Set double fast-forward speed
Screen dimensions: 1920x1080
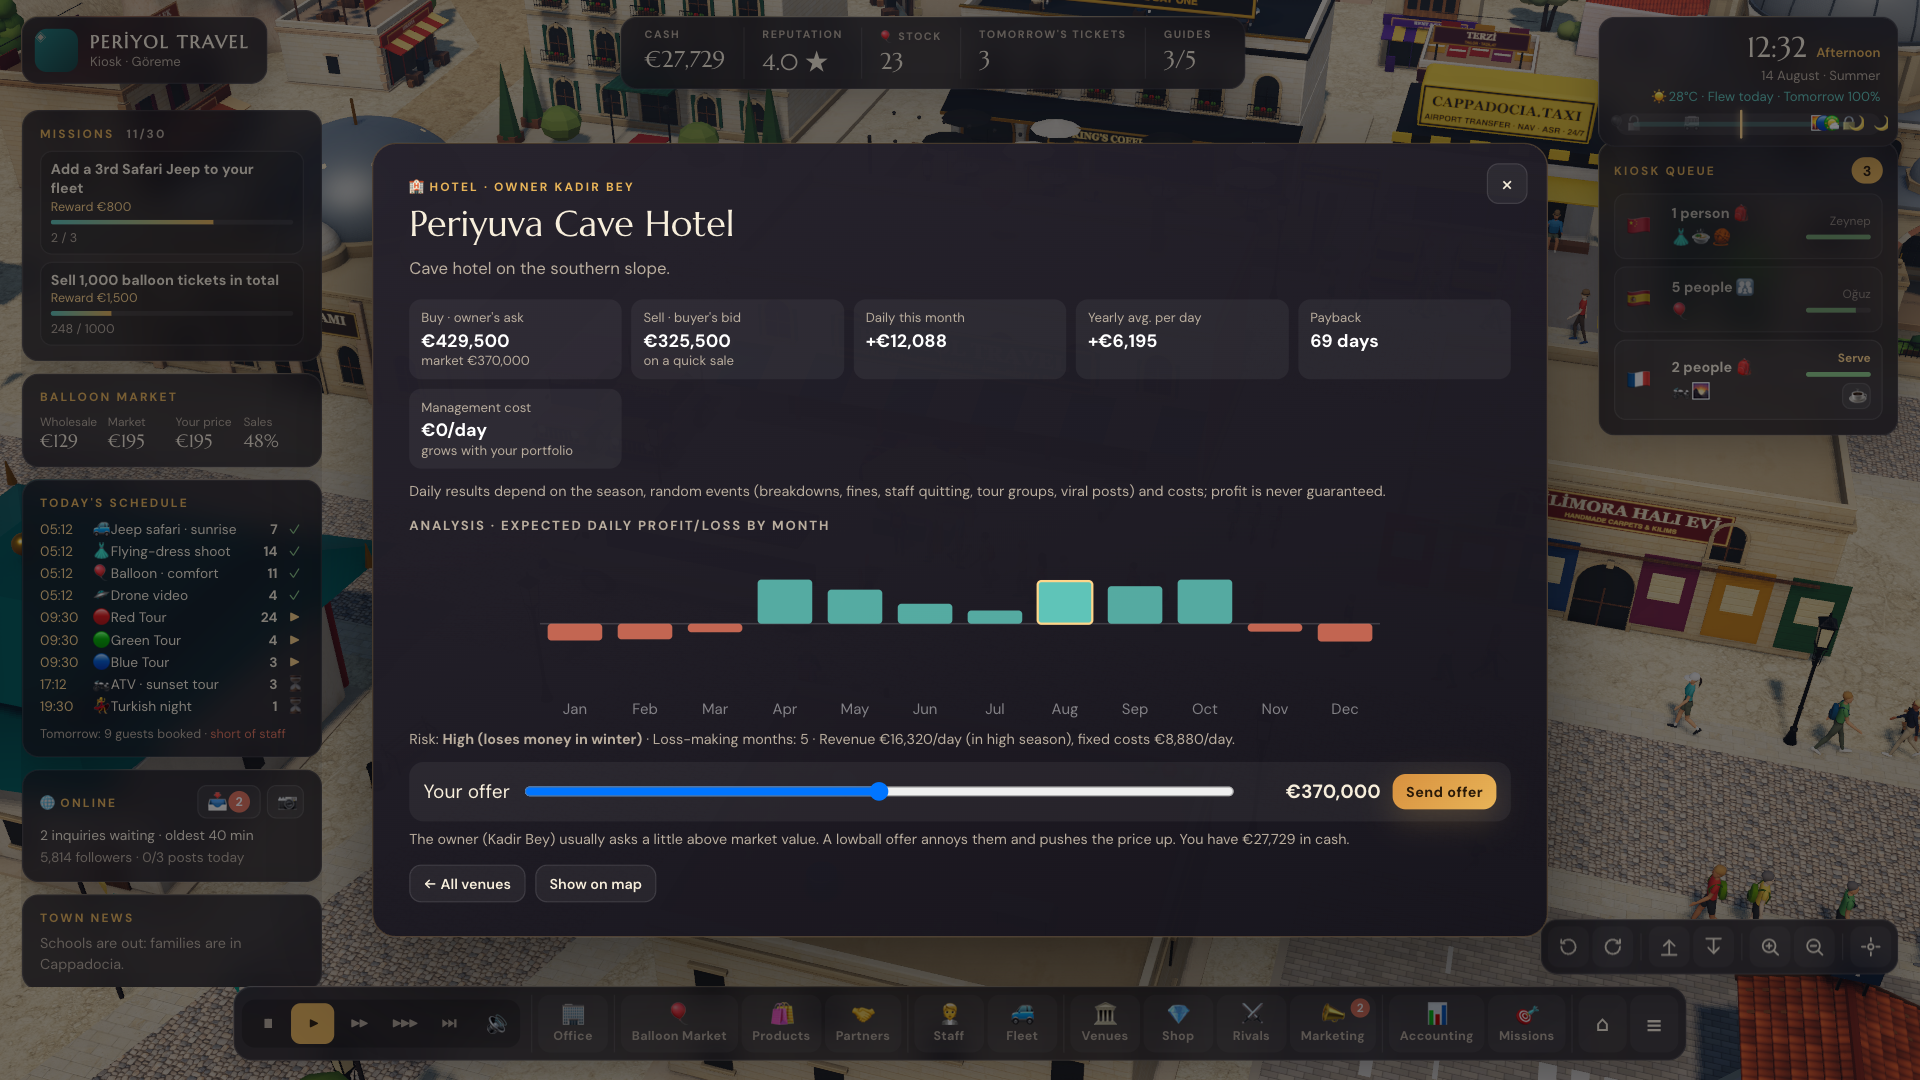[x=359, y=1023]
